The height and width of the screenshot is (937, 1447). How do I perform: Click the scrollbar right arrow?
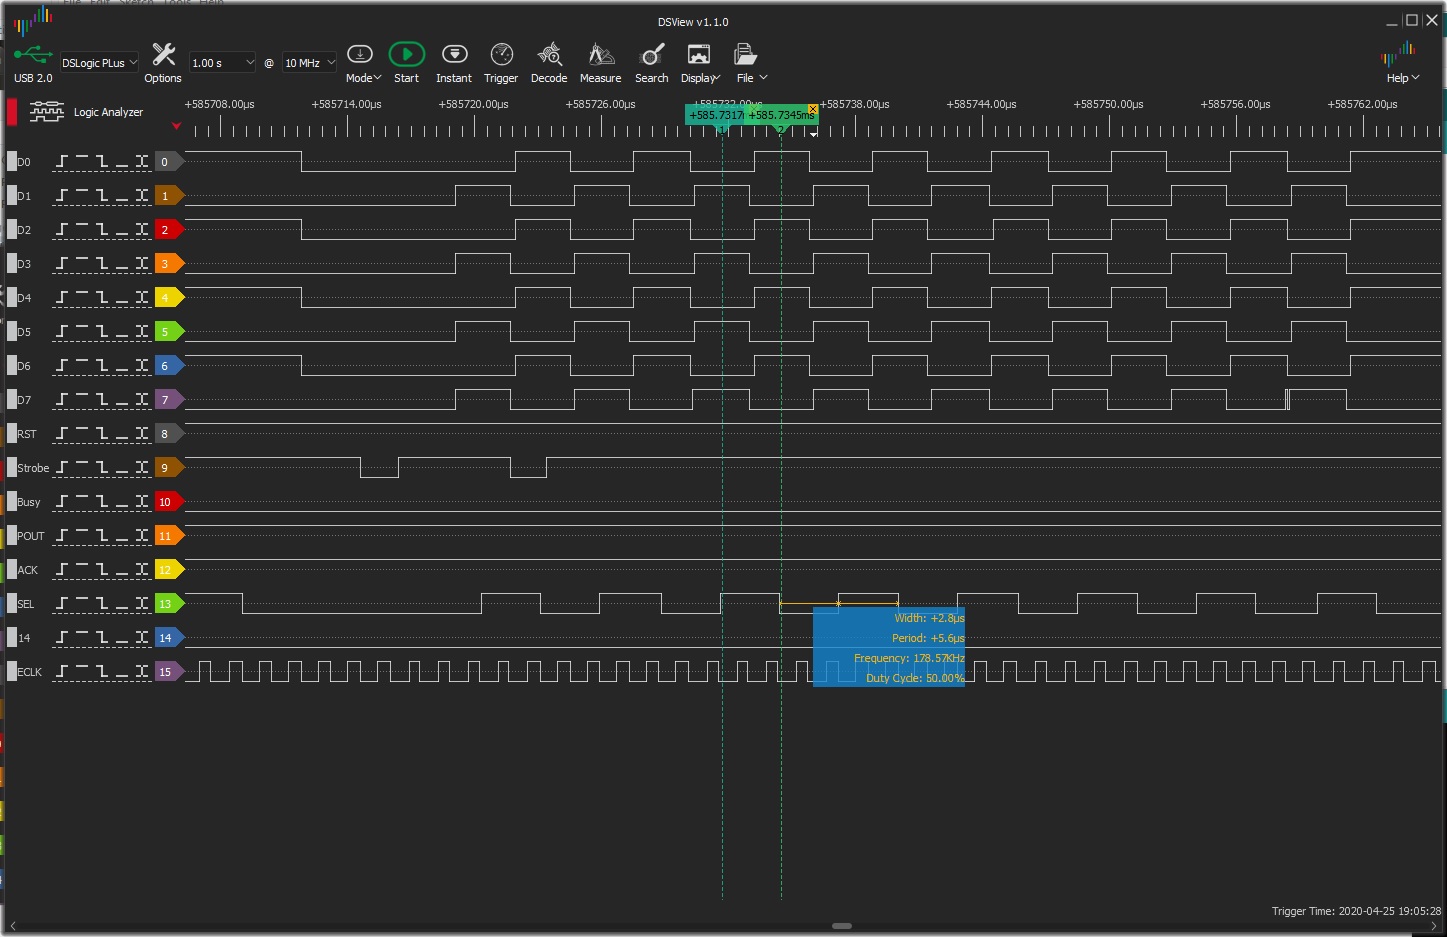pyautogui.click(x=1434, y=926)
